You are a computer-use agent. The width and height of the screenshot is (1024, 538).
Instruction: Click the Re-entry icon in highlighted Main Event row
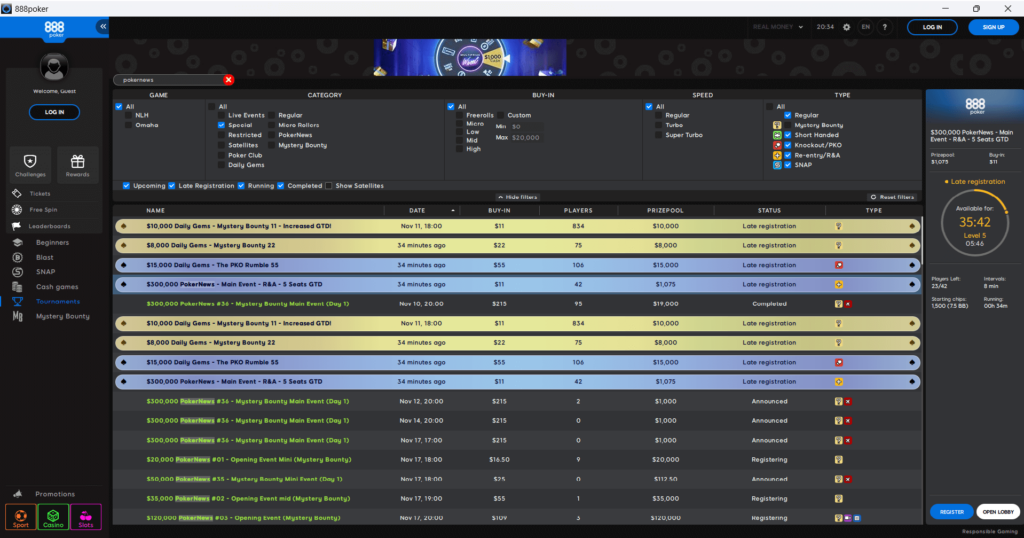pos(839,285)
